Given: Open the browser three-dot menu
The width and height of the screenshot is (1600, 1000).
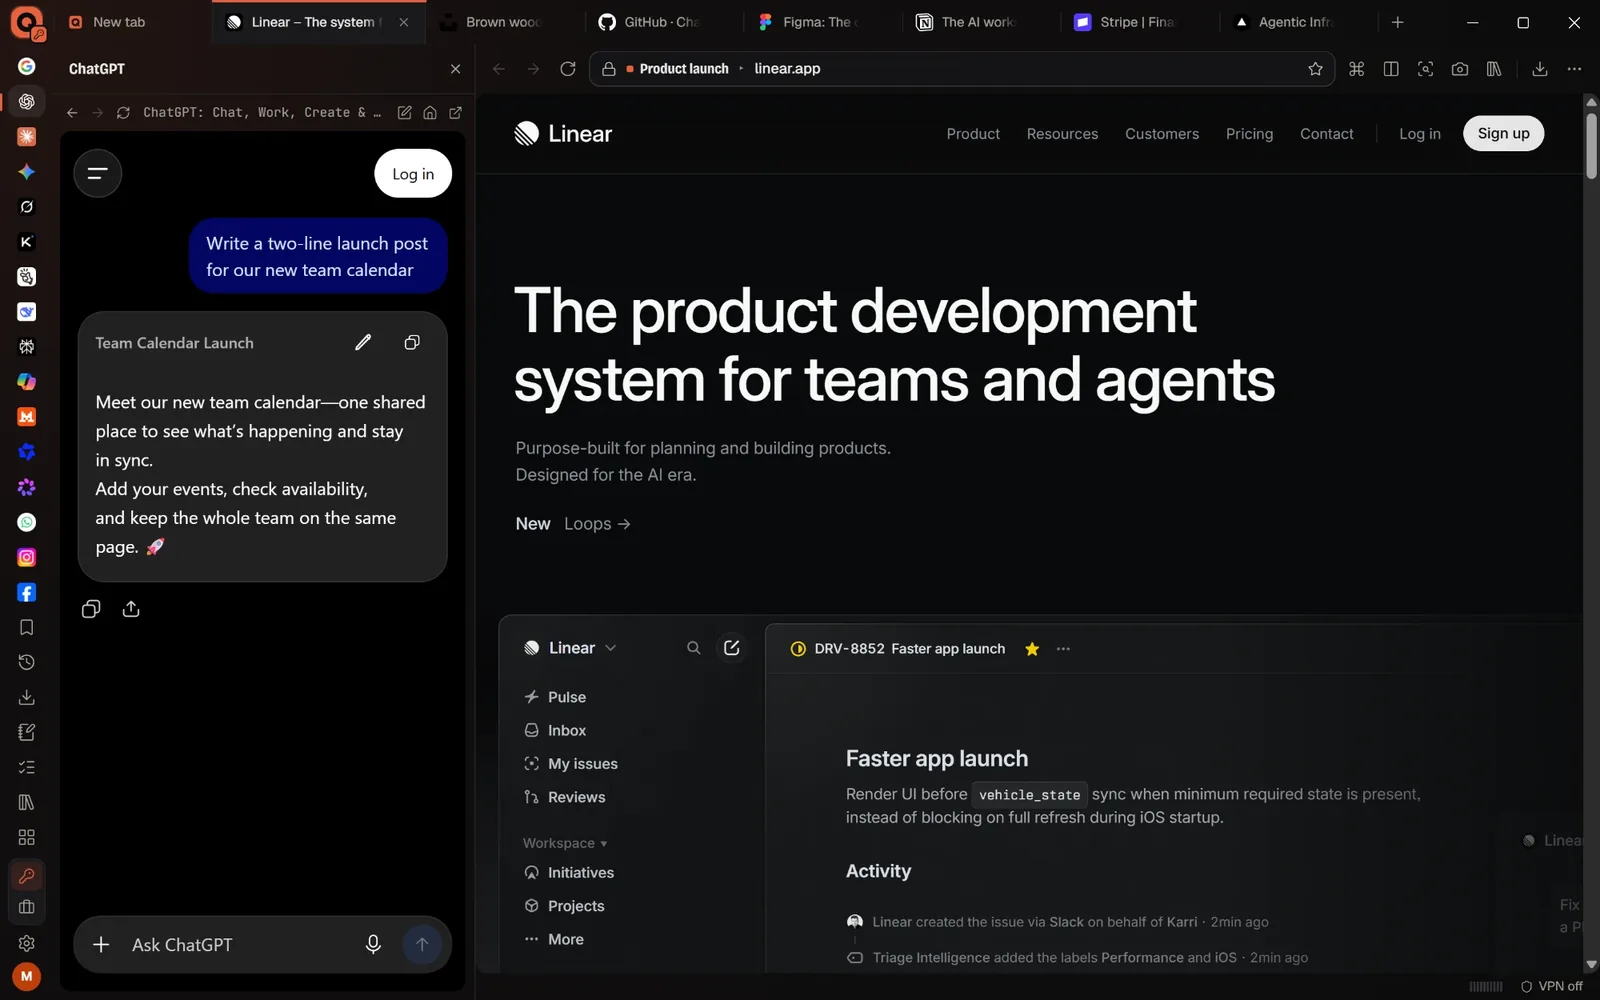Looking at the screenshot, I should pos(1574,69).
